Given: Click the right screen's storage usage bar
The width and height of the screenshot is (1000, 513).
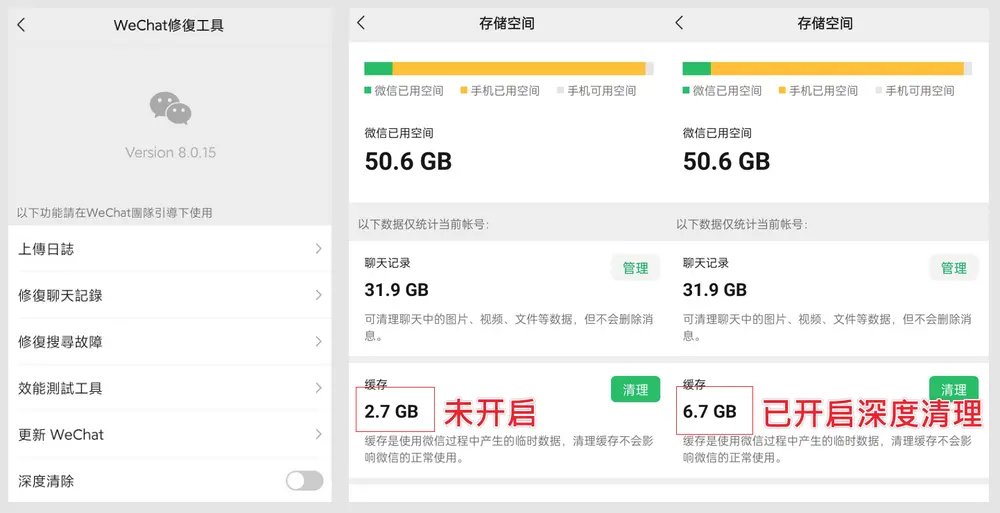Looking at the screenshot, I should pos(826,68).
